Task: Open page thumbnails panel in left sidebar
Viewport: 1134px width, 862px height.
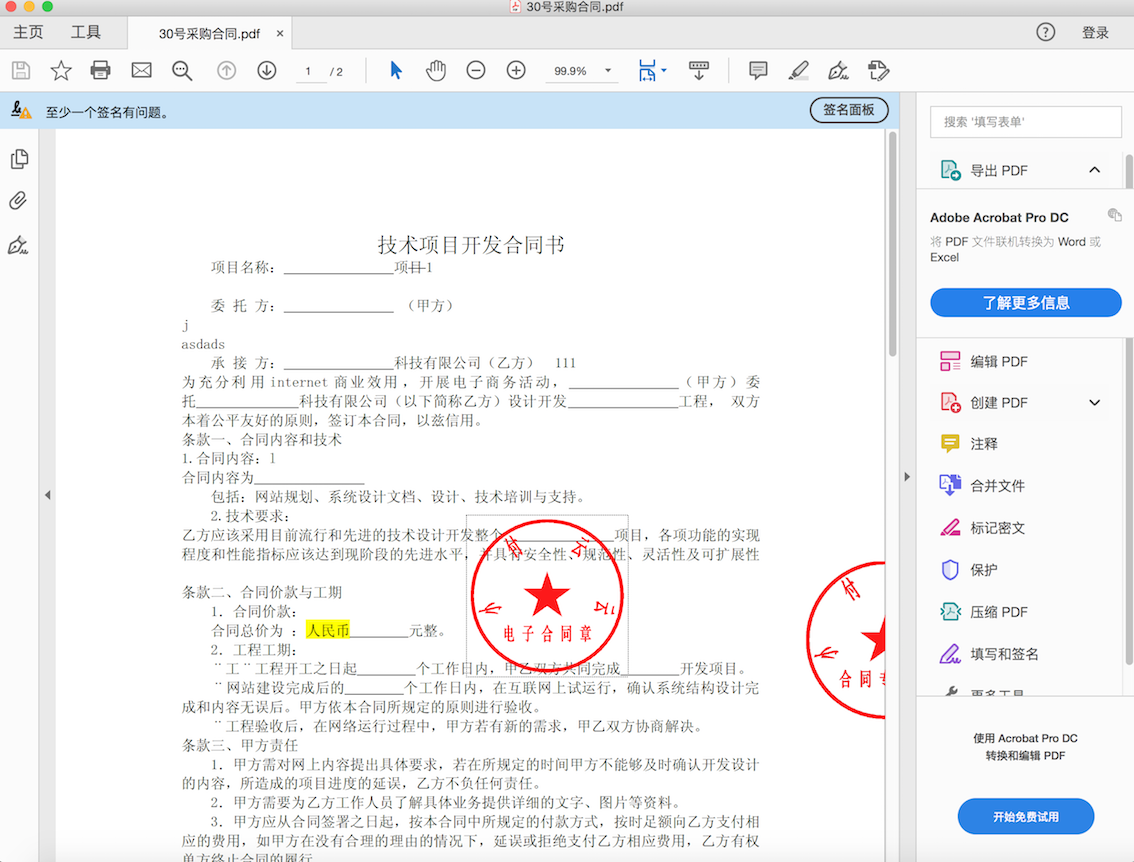Action: click(x=20, y=159)
